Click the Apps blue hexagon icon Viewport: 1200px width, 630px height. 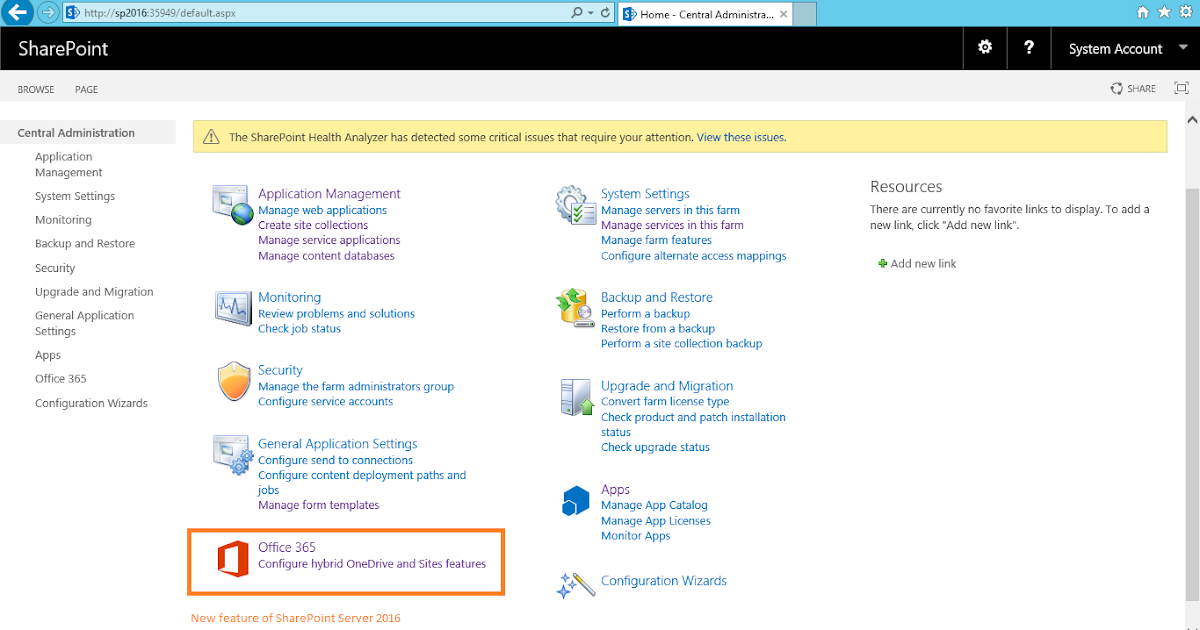(576, 500)
